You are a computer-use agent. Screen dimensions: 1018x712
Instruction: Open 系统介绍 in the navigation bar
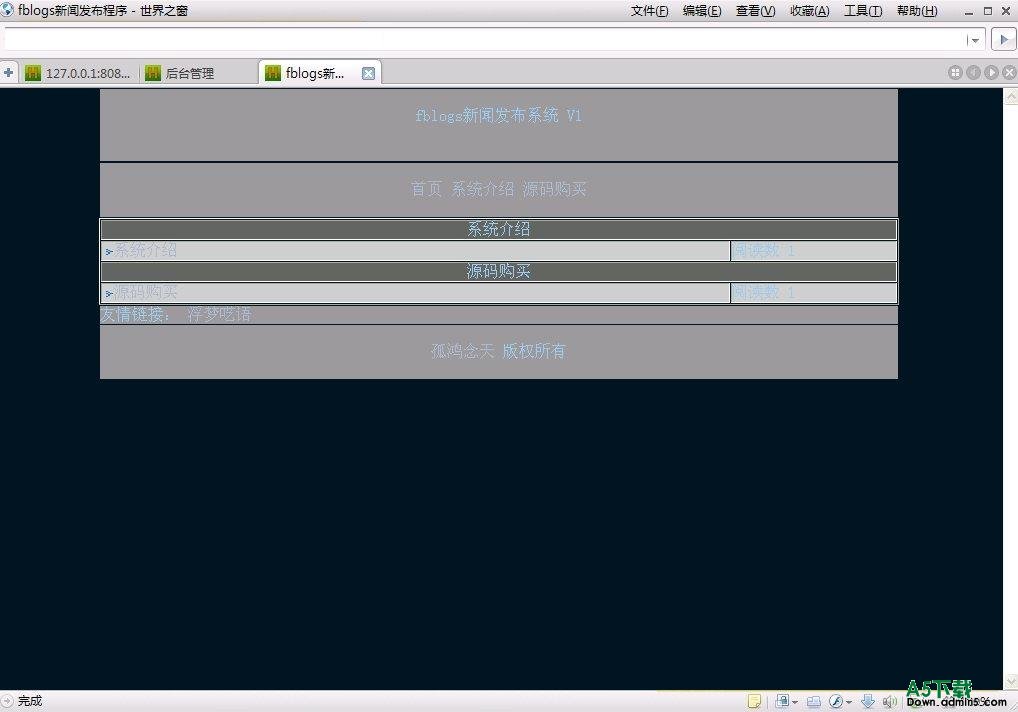[x=482, y=189]
